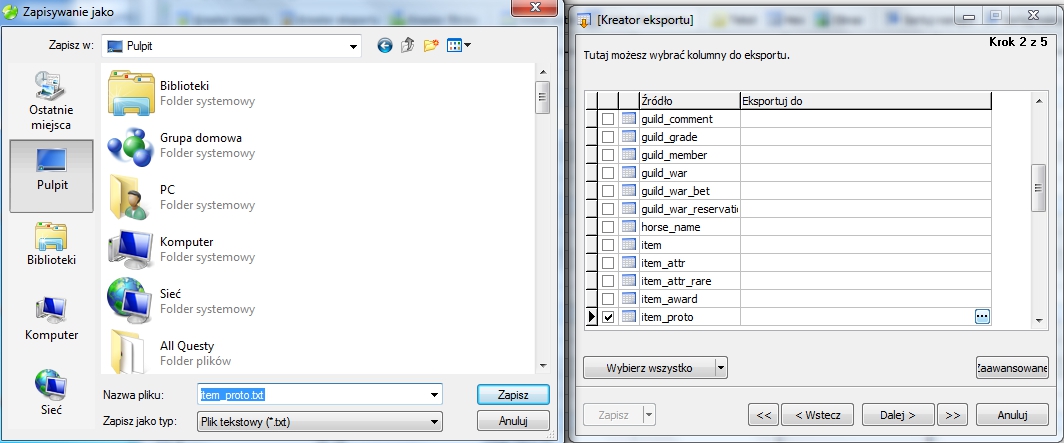Click Anuluj in the export wizard
The image size is (1064, 443).
(1012, 415)
